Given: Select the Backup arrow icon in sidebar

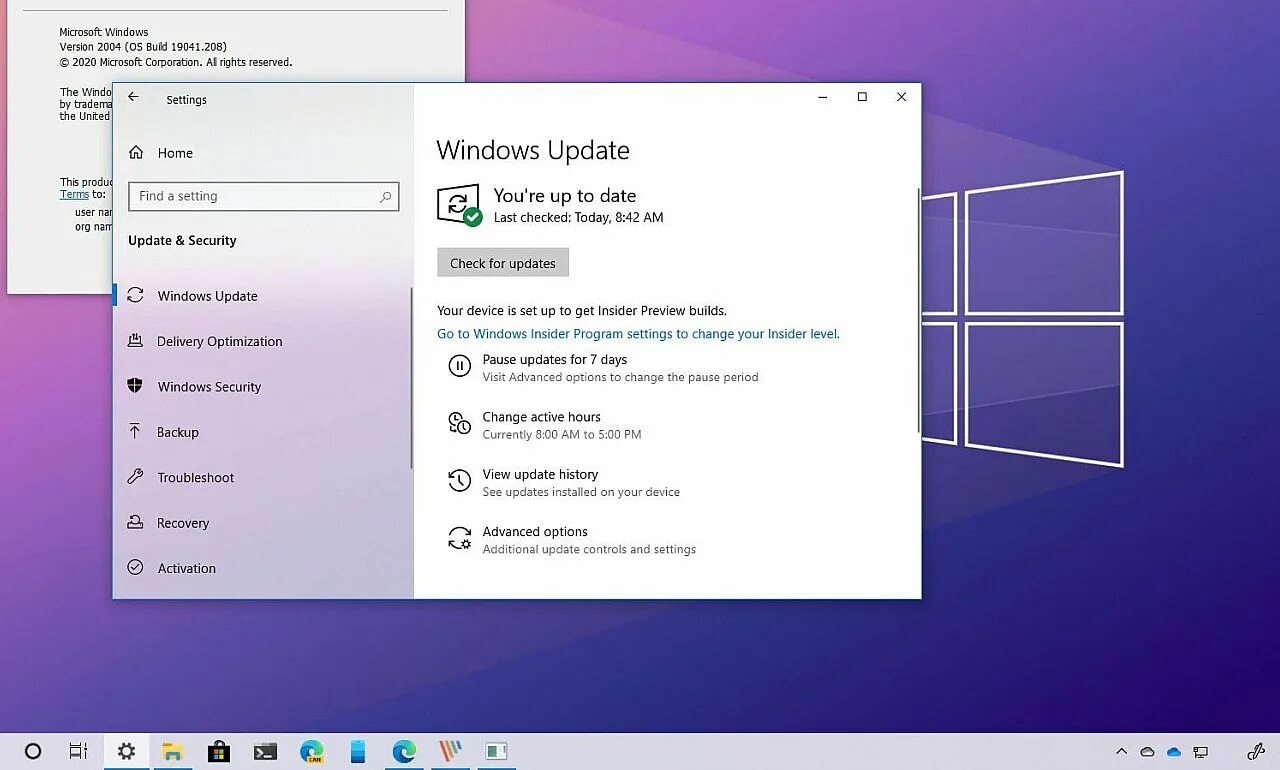Looking at the screenshot, I should pos(136,432).
